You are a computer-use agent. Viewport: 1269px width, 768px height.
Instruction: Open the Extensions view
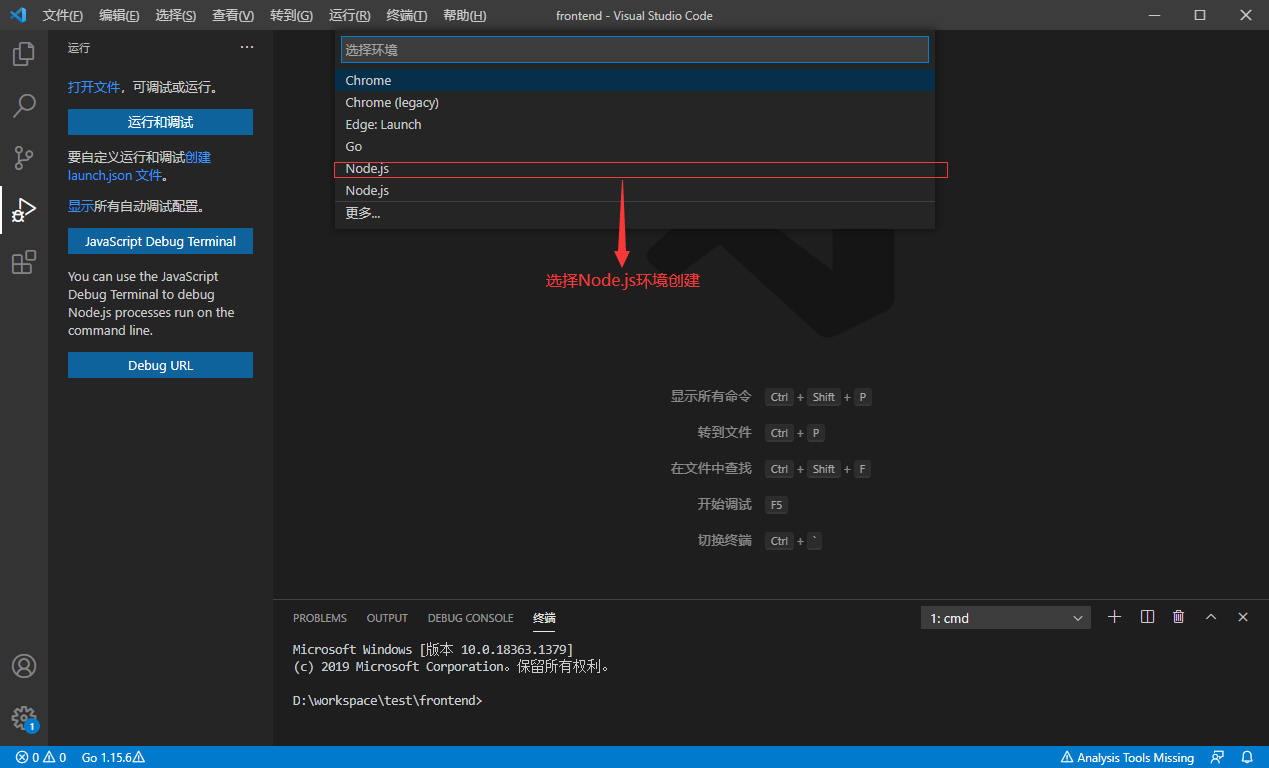click(x=24, y=263)
